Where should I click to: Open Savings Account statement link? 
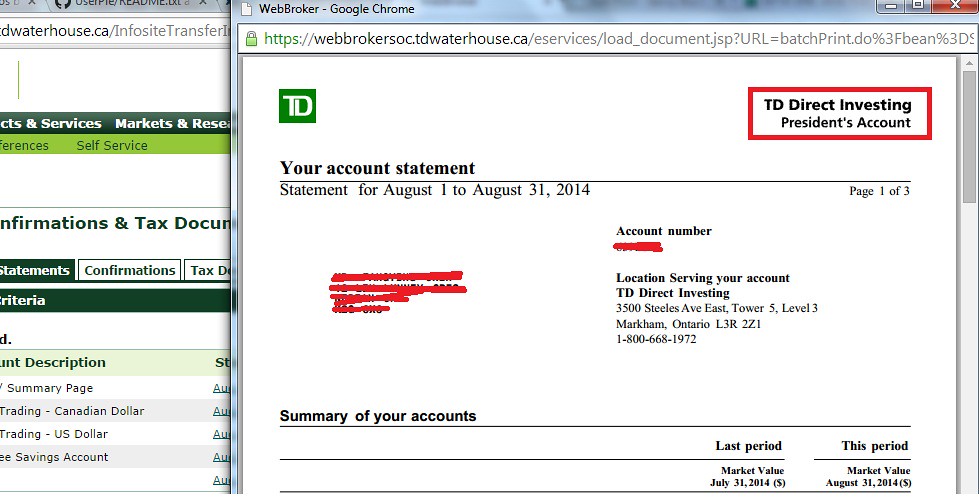222,457
